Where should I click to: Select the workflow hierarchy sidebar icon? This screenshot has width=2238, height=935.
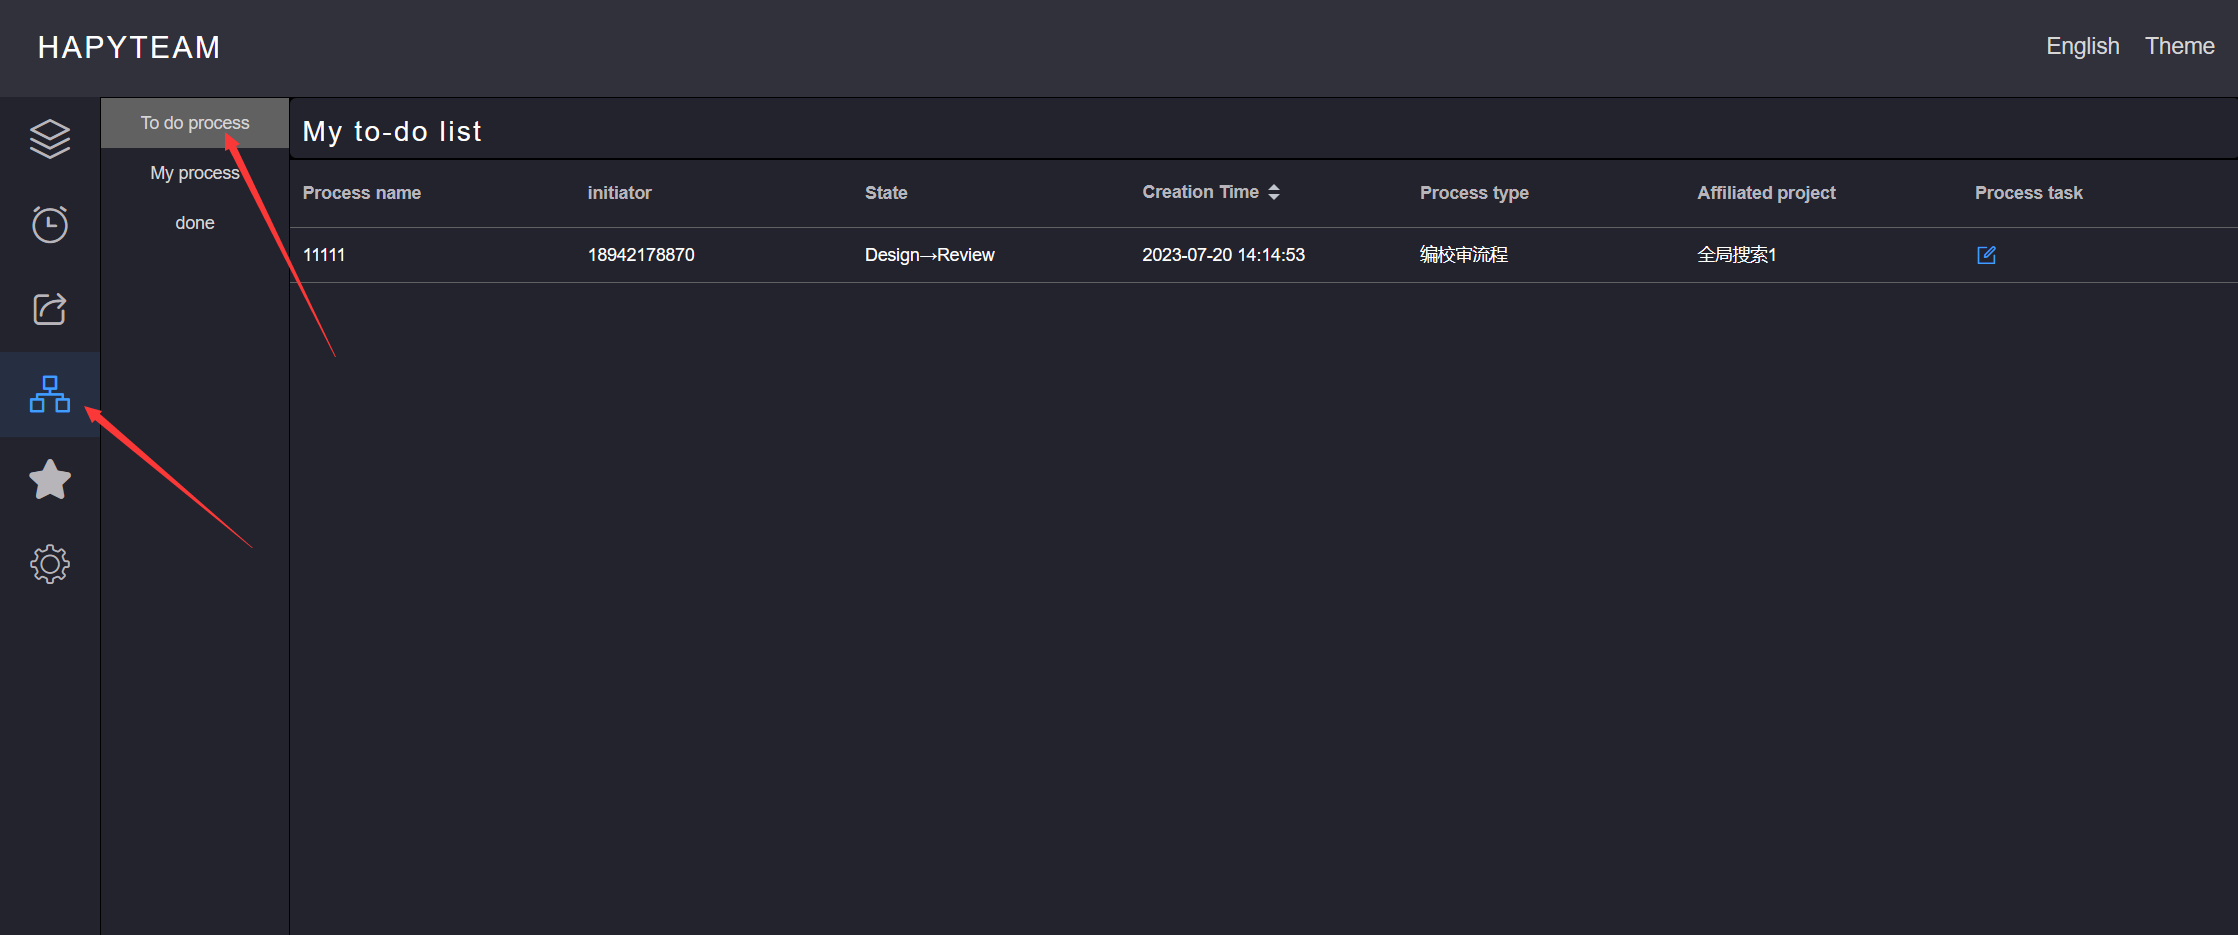(50, 394)
